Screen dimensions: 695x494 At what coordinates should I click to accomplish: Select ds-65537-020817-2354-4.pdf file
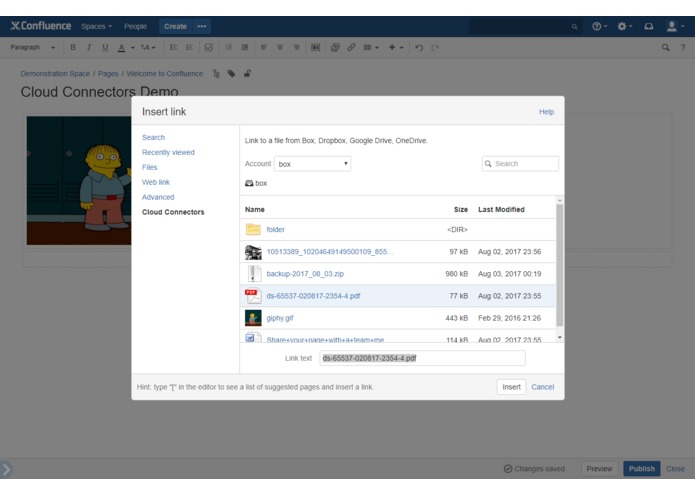pos(313,296)
